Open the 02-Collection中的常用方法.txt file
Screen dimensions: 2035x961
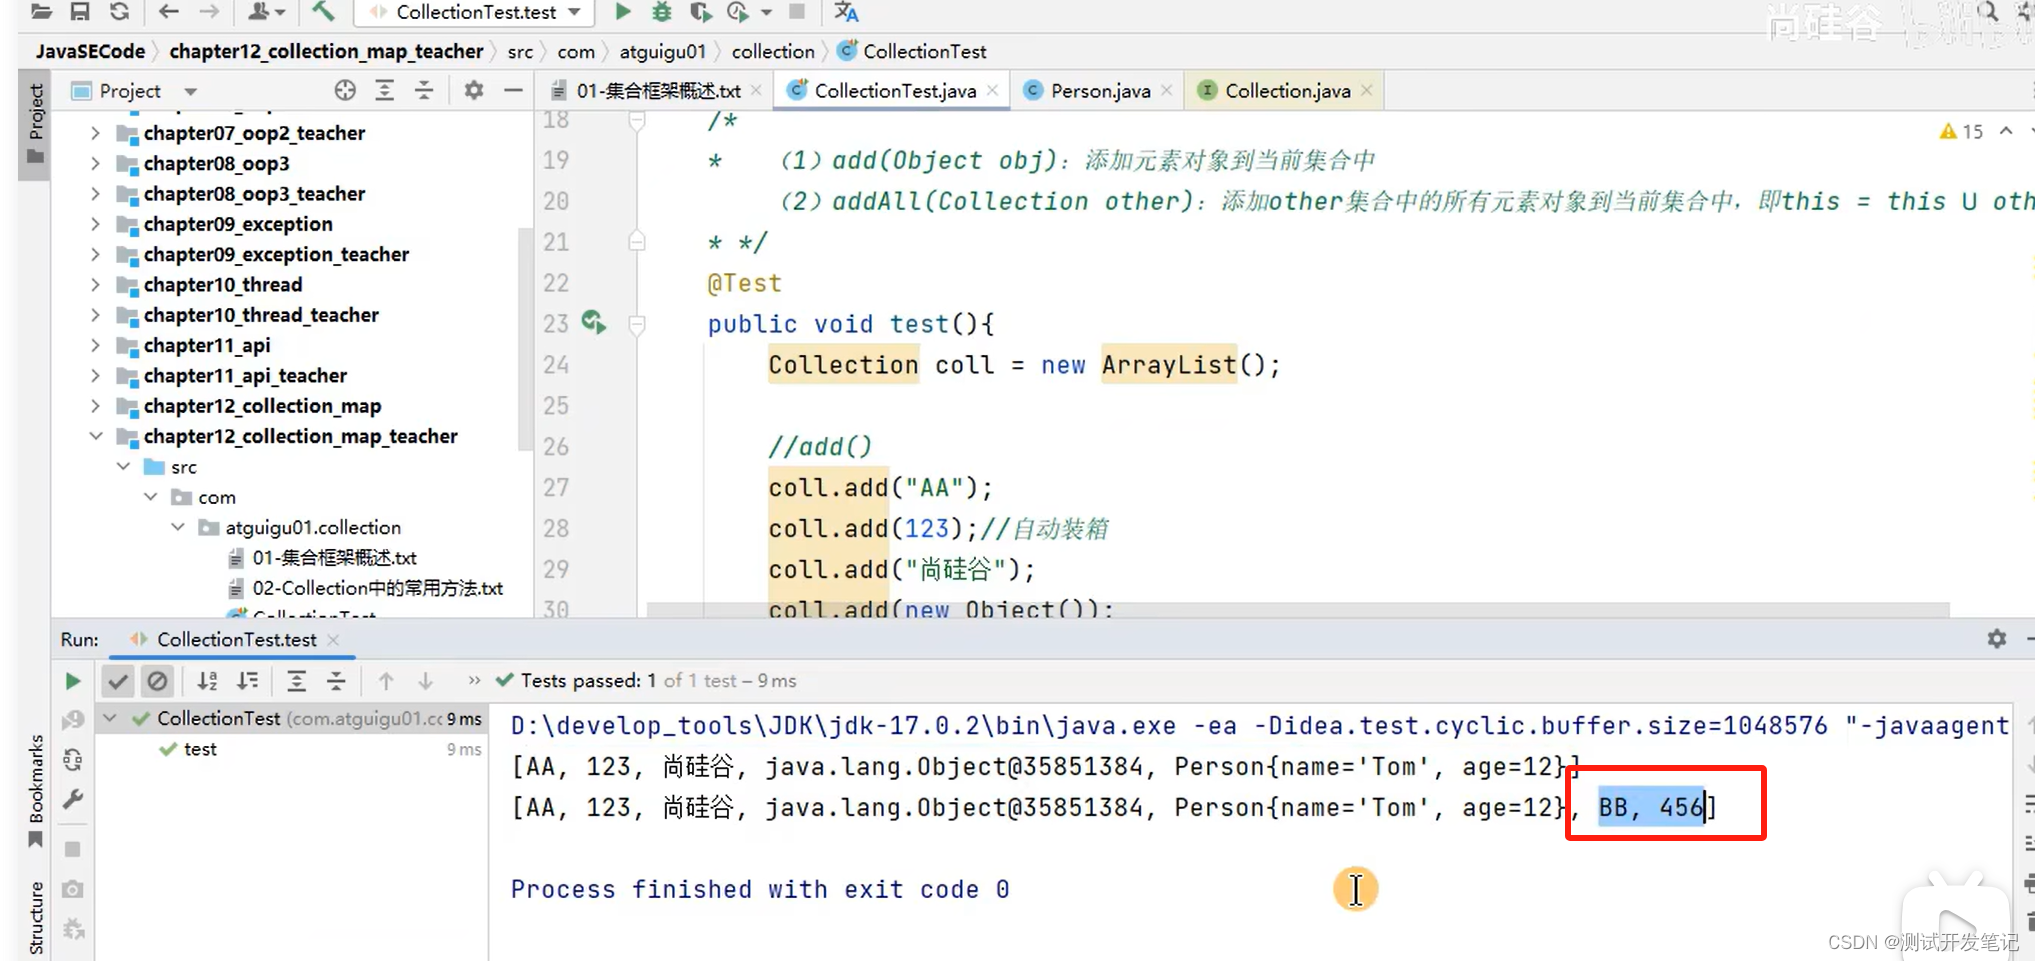tap(377, 588)
